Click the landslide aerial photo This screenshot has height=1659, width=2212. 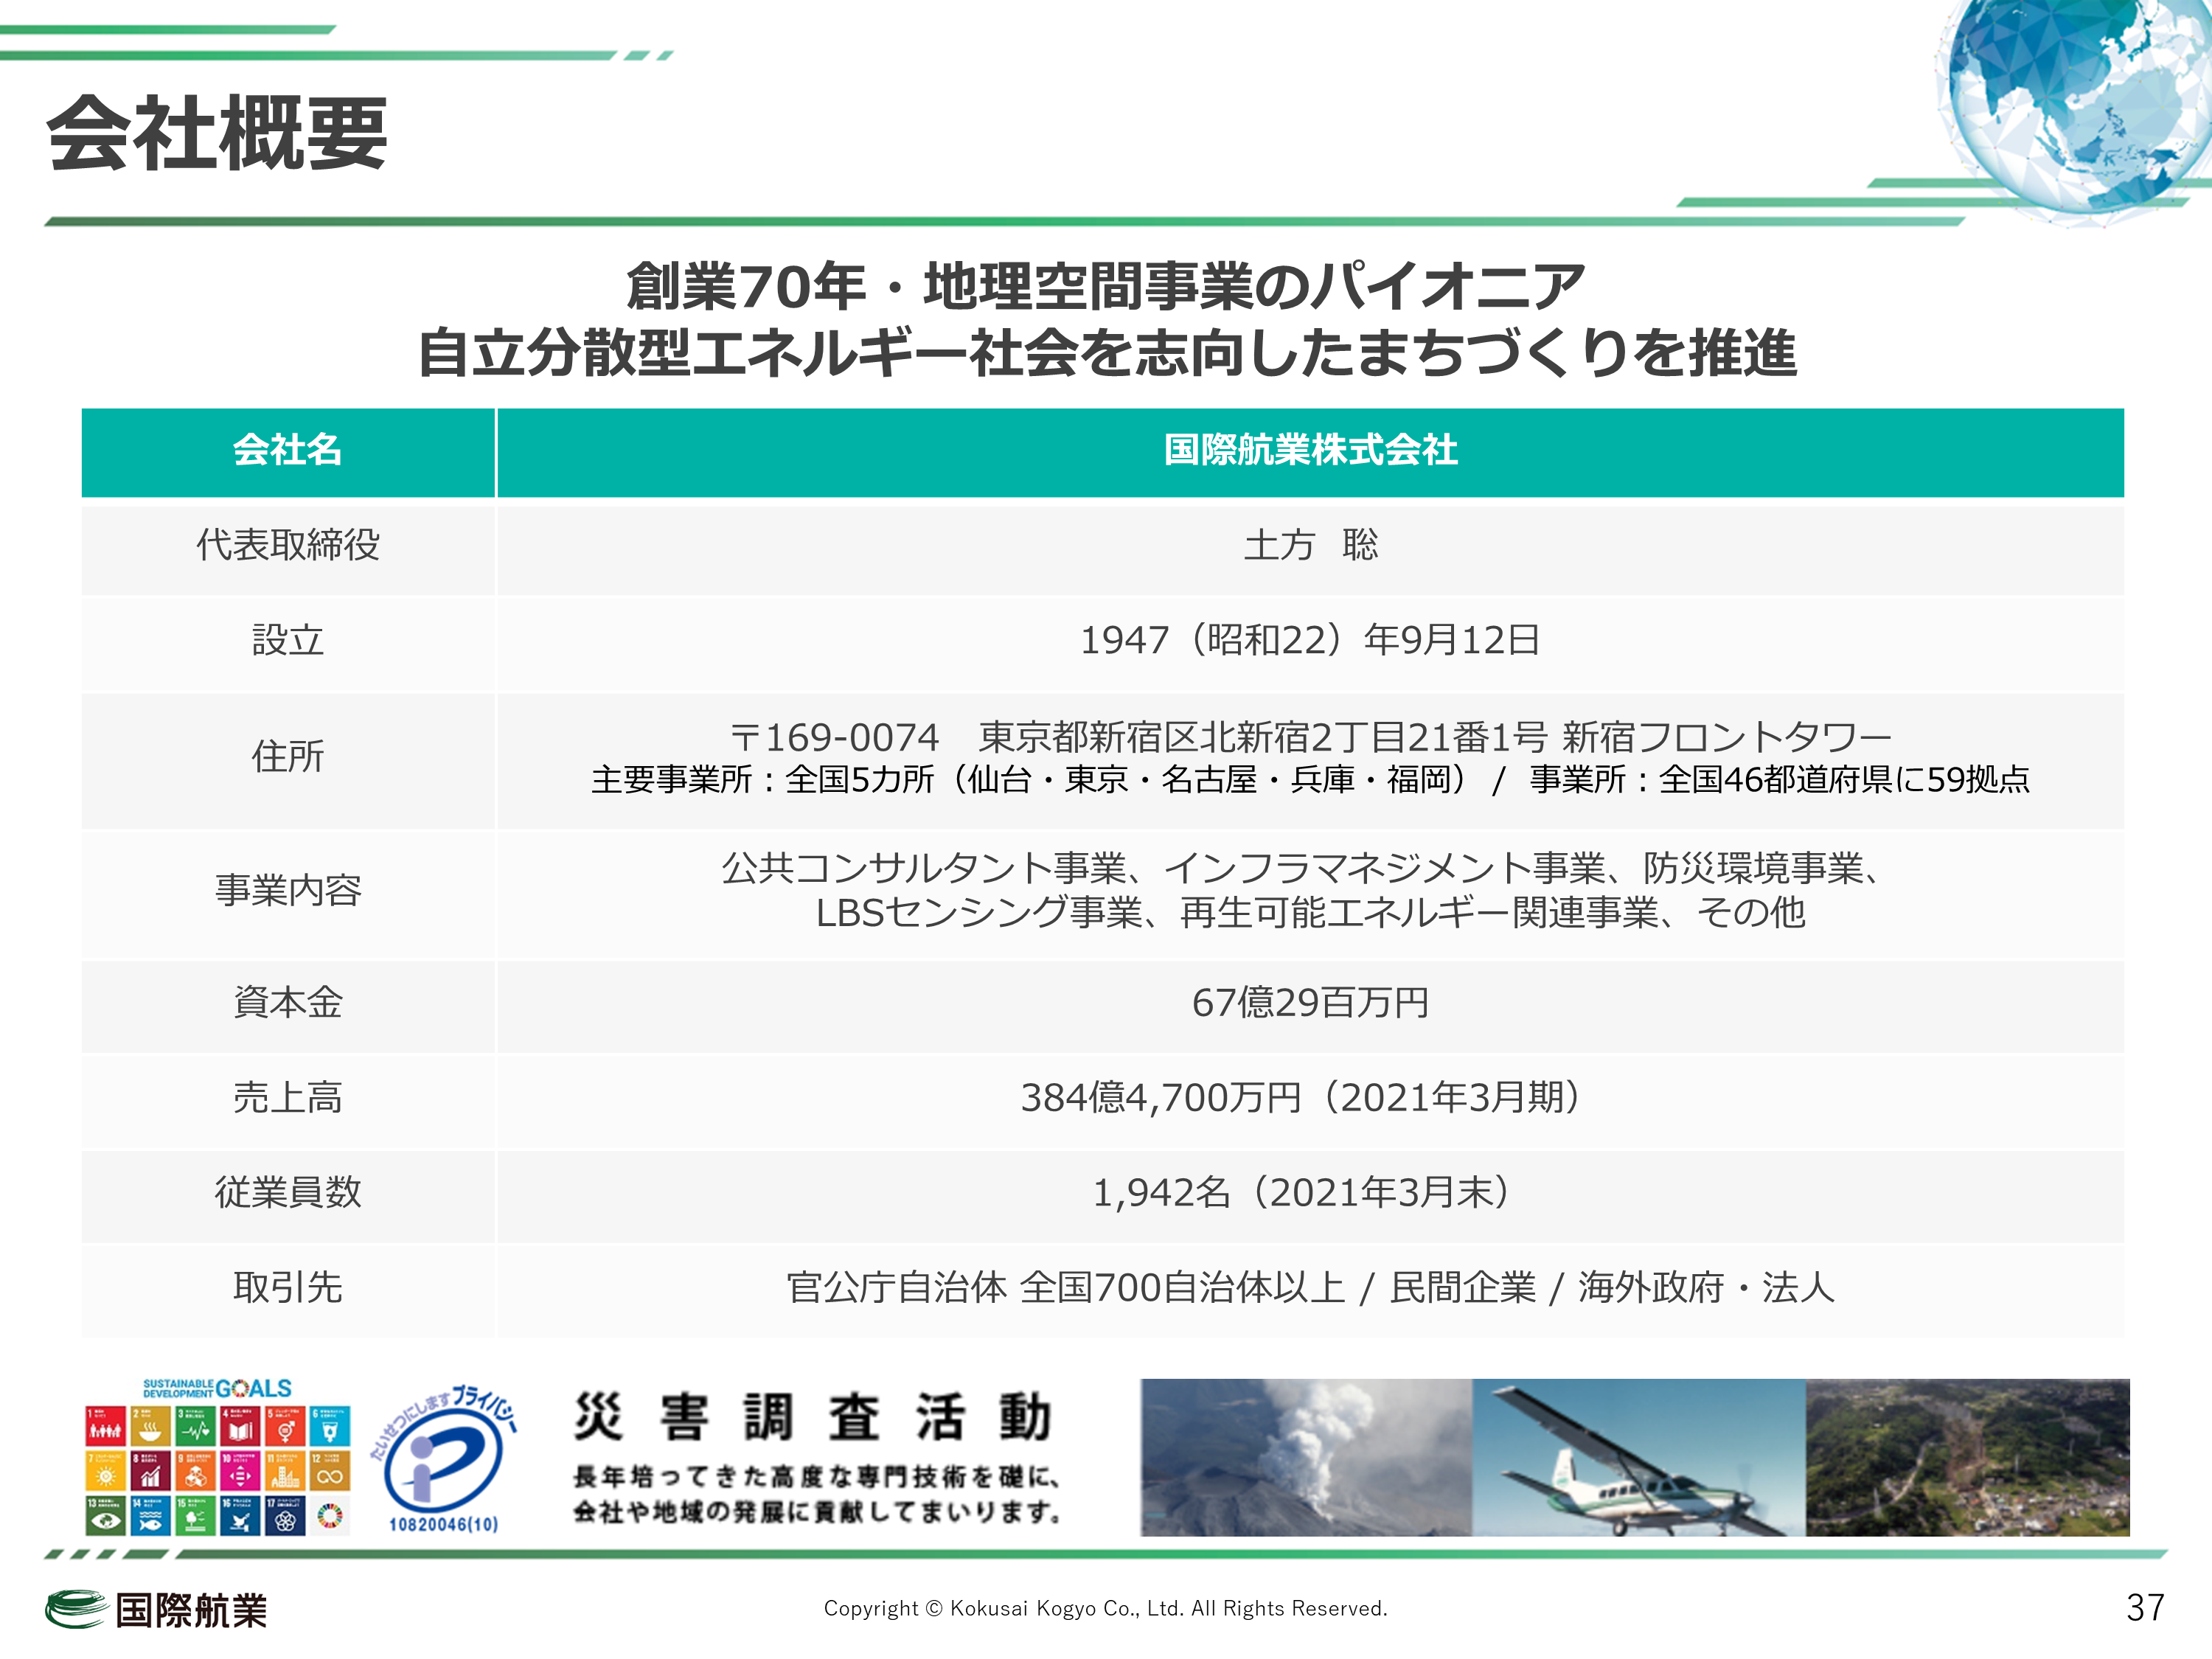click(x=1967, y=1457)
